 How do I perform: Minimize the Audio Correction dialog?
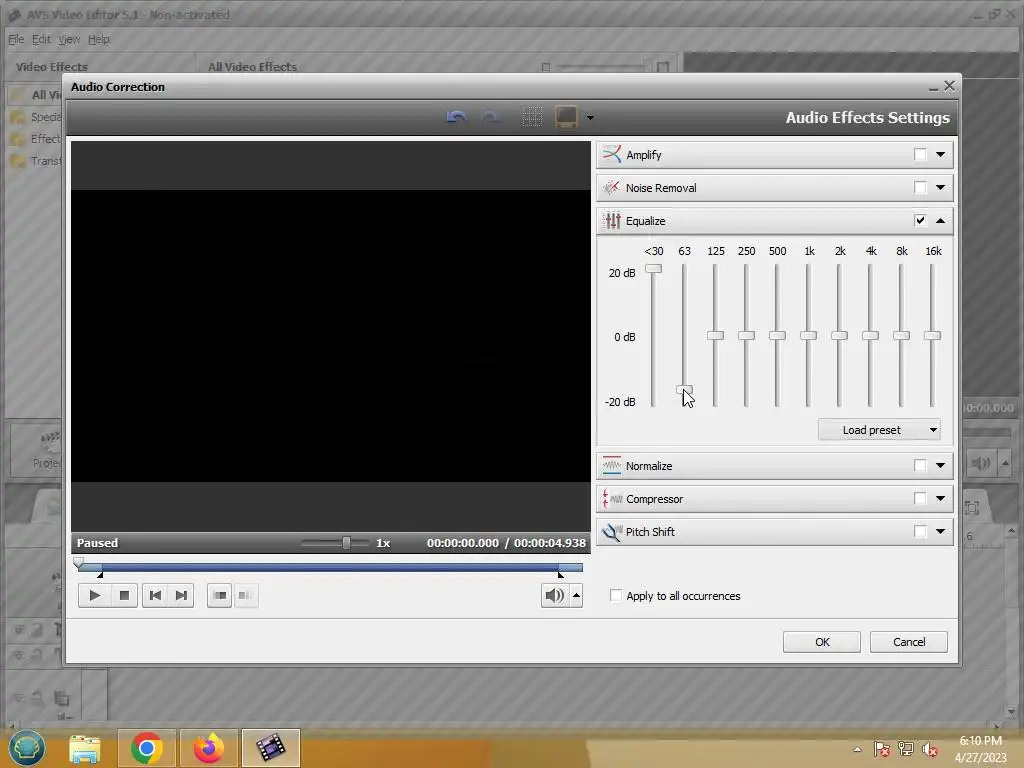tap(933, 87)
